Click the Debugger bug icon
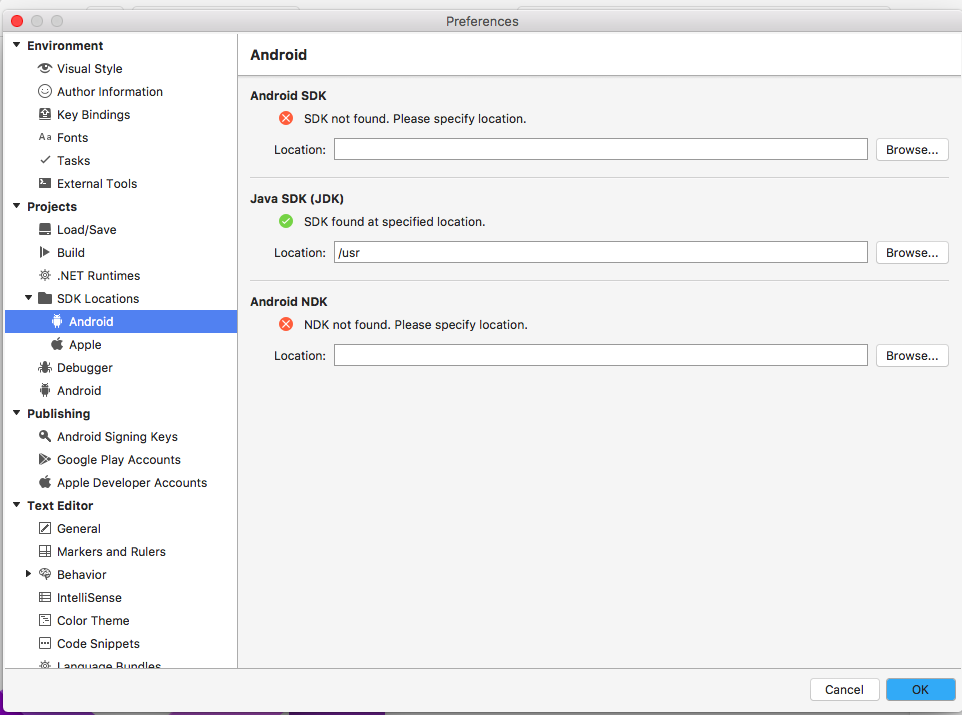The width and height of the screenshot is (962, 715). [45, 367]
